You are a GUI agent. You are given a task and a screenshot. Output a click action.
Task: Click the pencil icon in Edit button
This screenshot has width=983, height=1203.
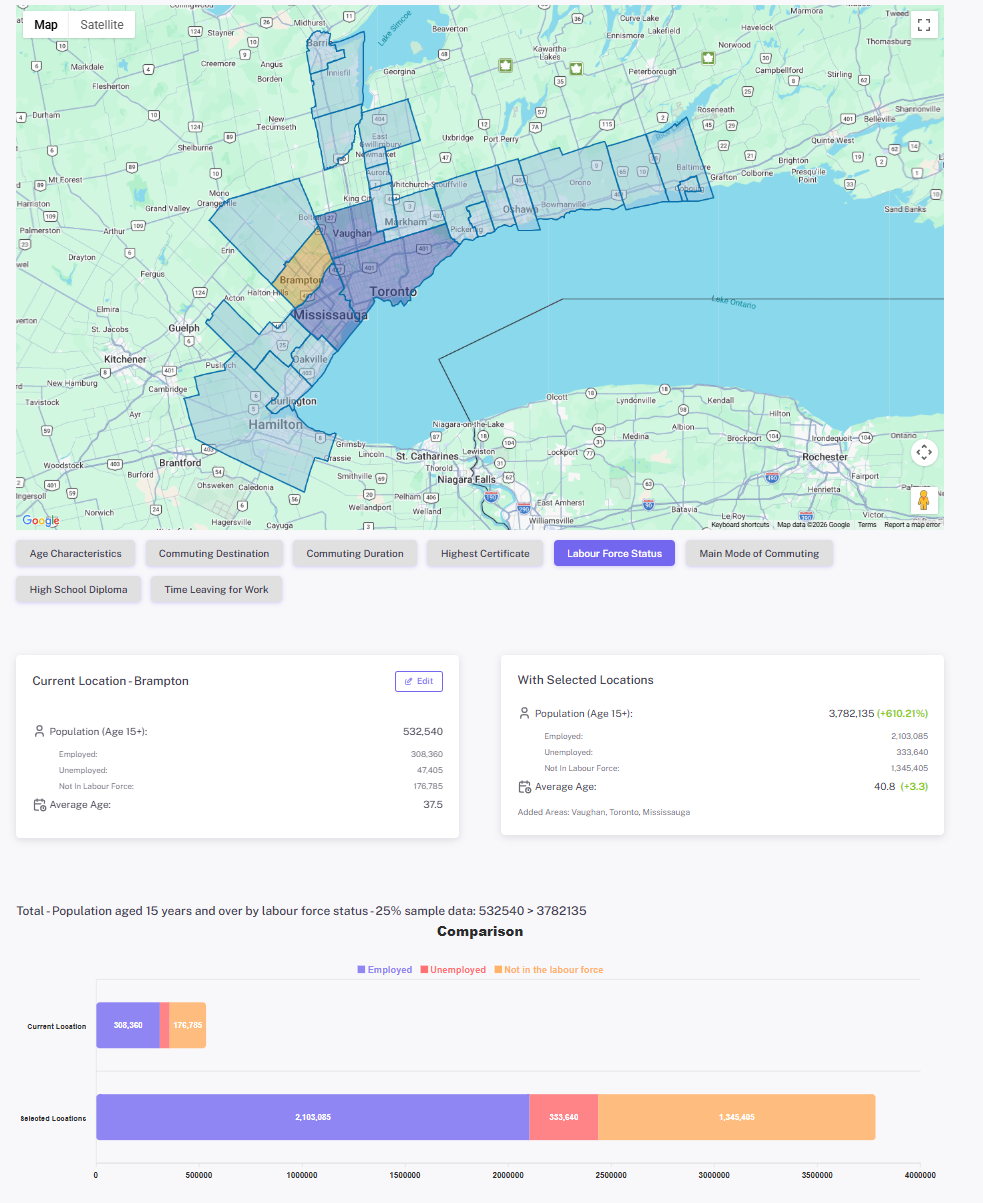point(409,681)
